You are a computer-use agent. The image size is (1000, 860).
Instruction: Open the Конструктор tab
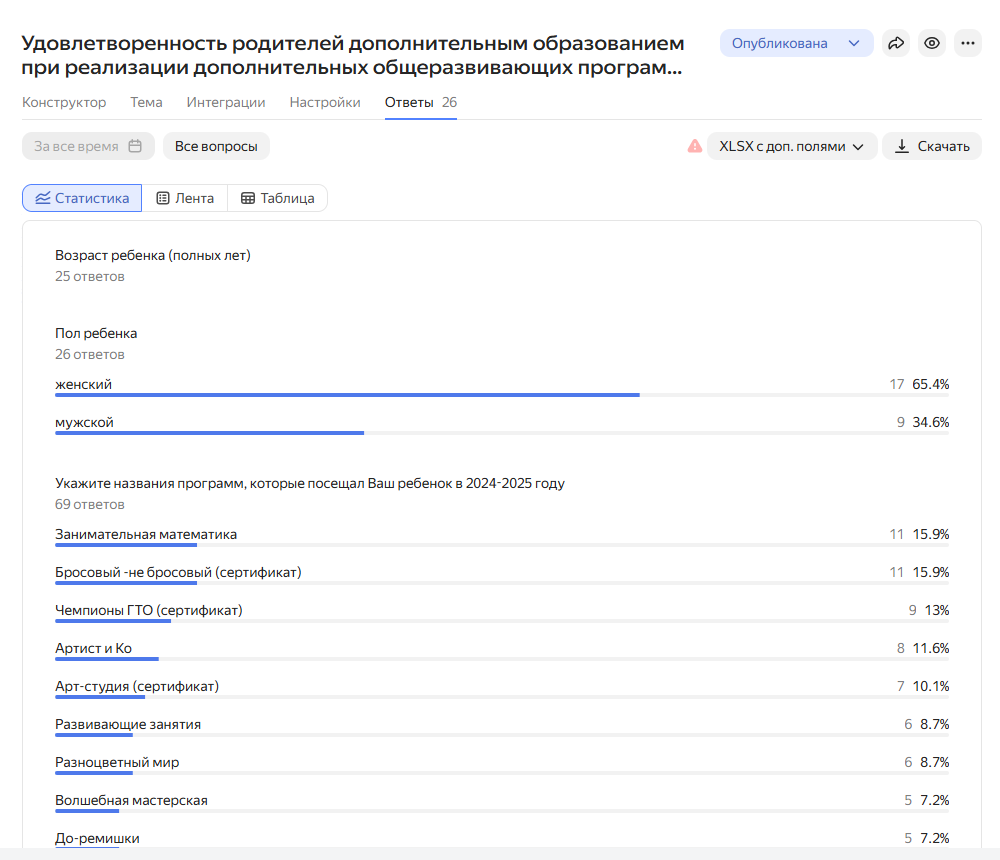[64, 102]
